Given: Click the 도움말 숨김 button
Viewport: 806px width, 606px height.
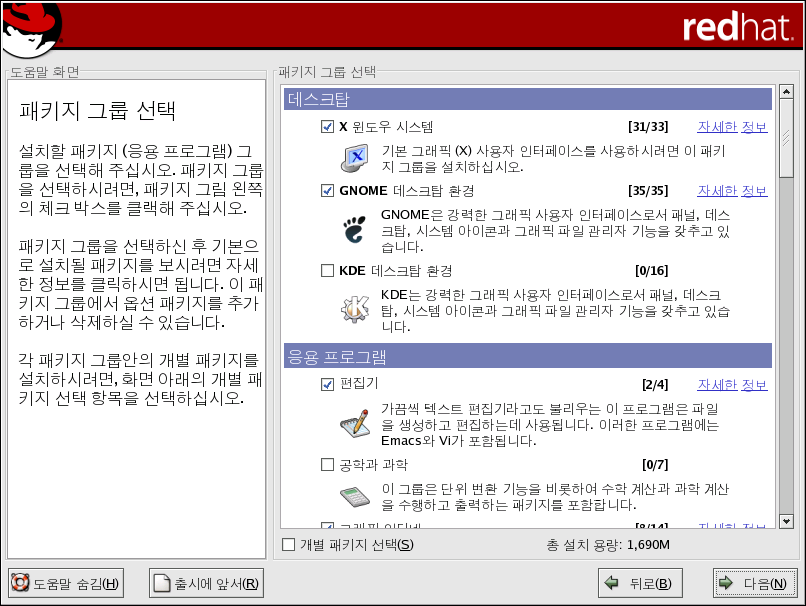Looking at the screenshot, I should click(66, 584).
